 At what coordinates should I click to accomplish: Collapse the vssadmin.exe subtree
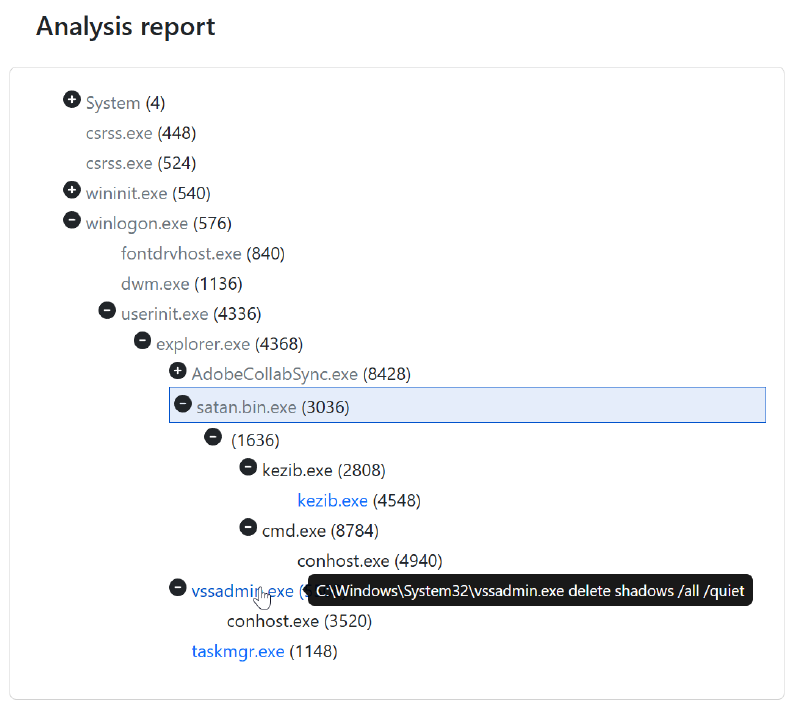178,587
